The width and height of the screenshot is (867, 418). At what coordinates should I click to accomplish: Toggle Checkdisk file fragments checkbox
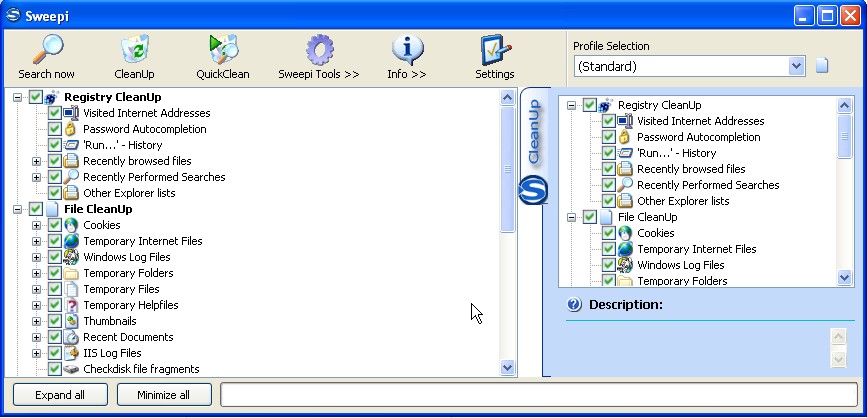click(x=54, y=369)
